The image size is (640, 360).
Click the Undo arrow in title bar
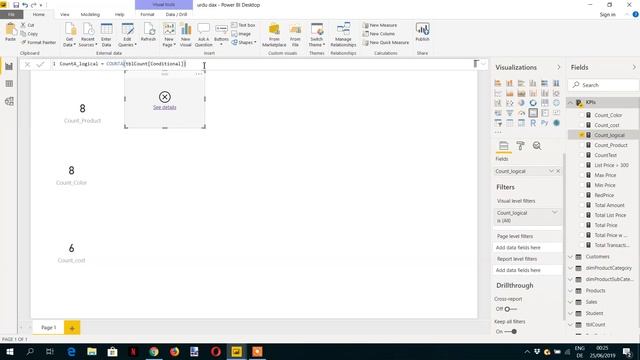[25, 5]
